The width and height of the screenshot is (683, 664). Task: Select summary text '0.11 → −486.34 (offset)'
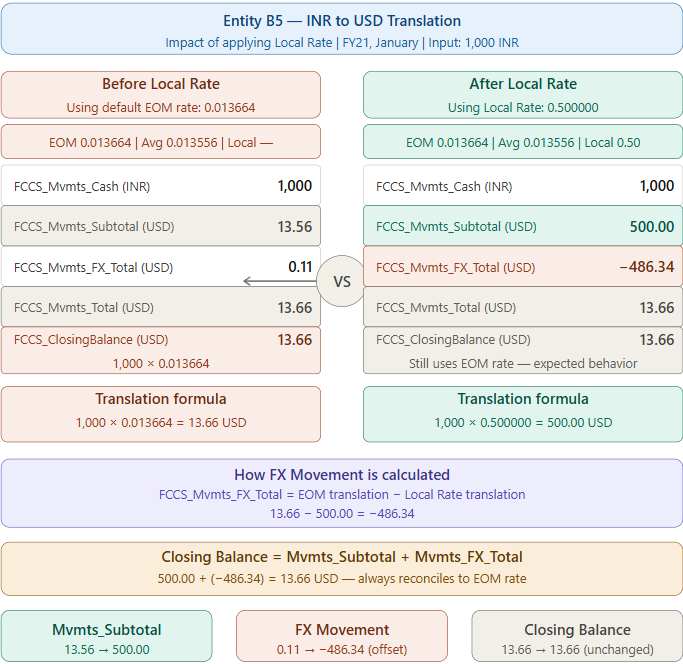click(x=342, y=650)
